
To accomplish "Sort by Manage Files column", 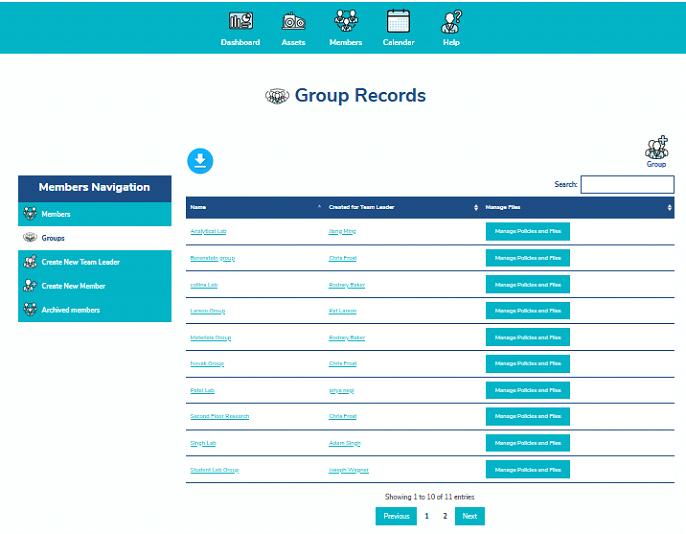I will click(577, 207).
